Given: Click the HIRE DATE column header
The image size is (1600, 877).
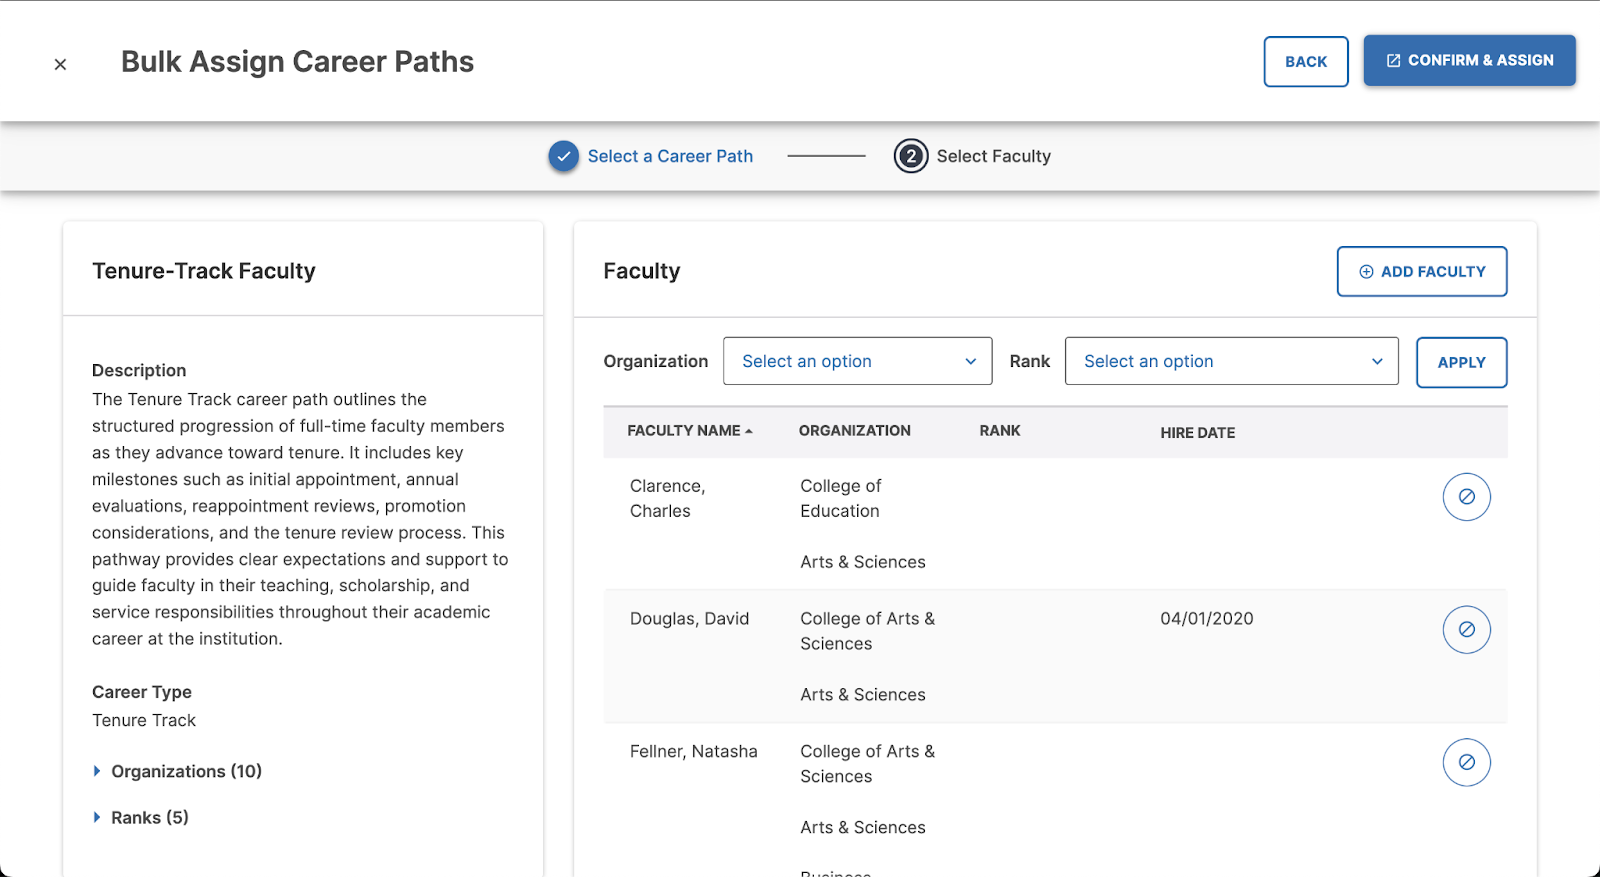Looking at the screenshot, I should [1198, 433].
